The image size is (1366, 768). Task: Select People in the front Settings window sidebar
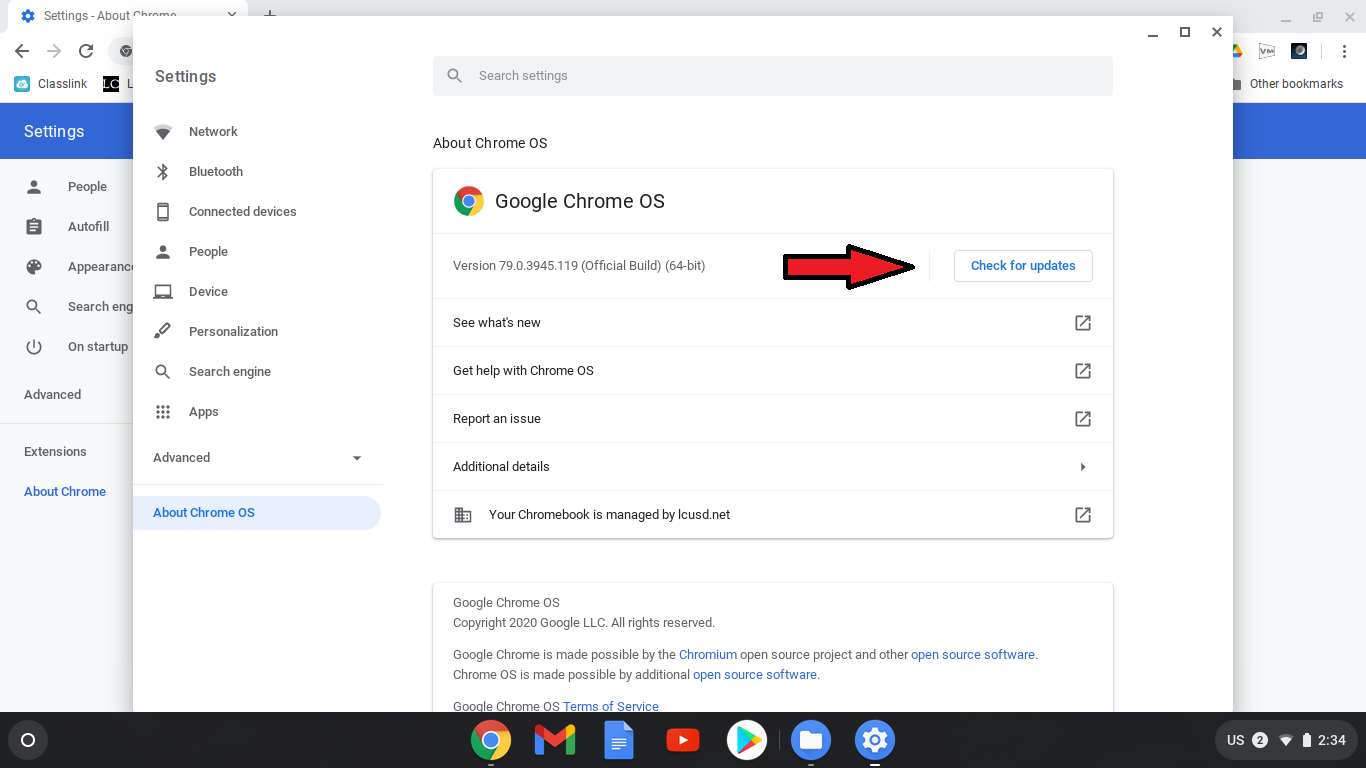pos(208,252)
